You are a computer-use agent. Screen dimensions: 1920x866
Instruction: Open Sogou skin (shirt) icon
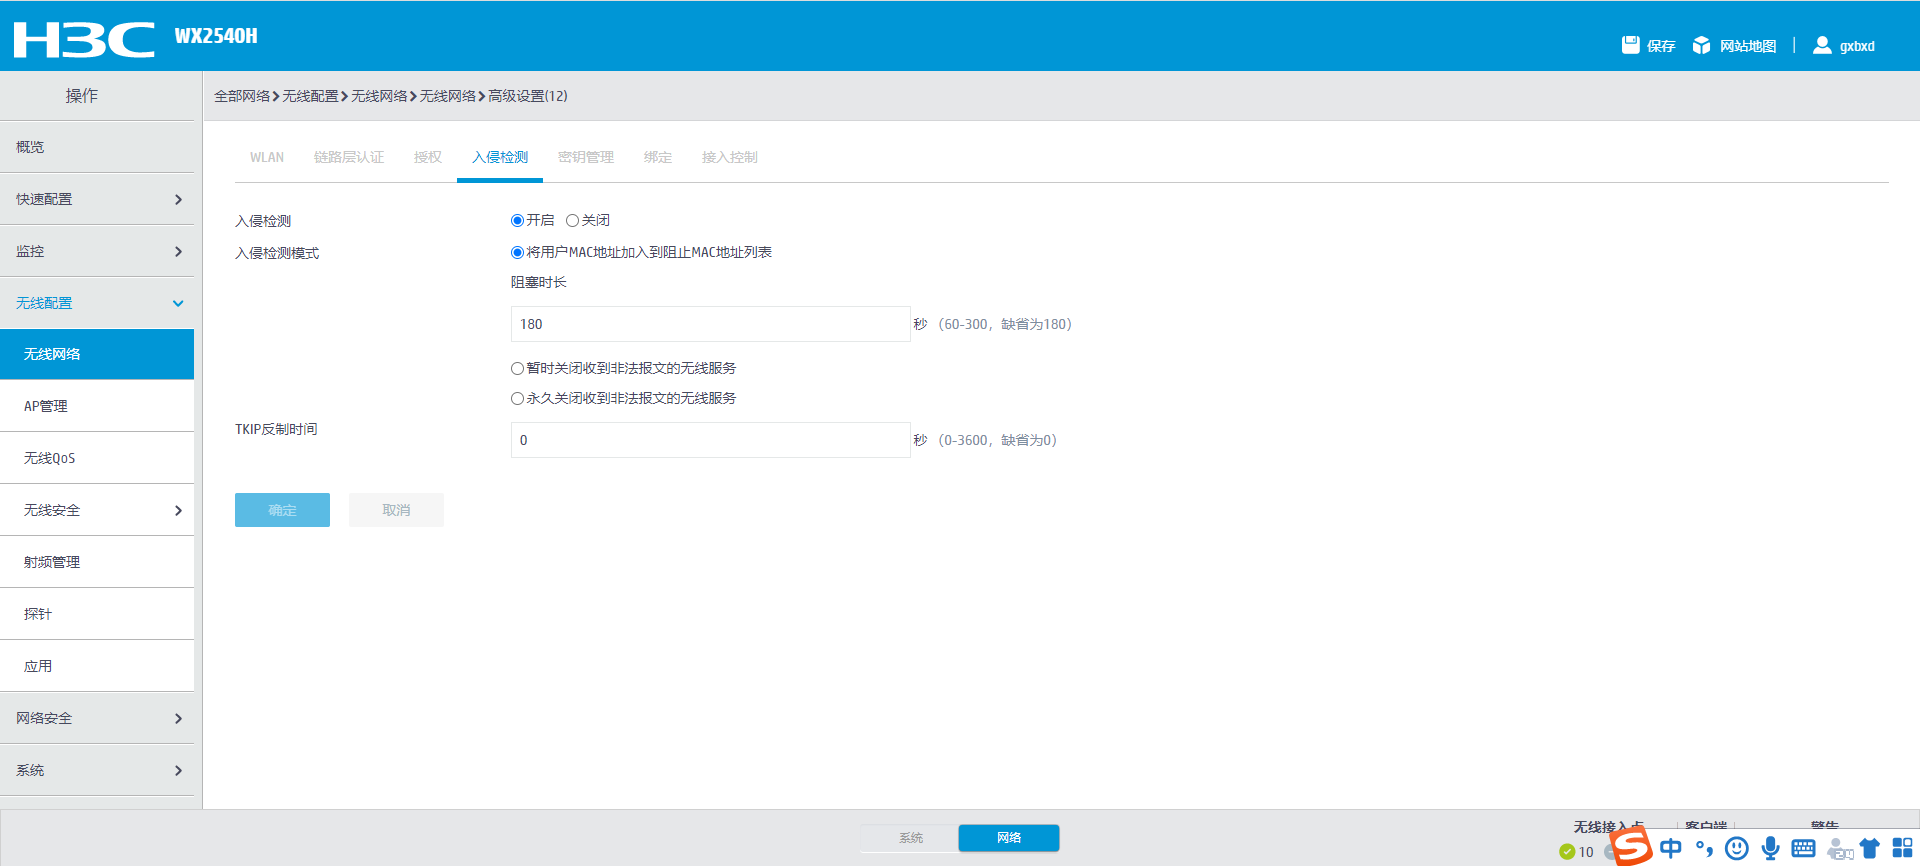click(1870, 849)
